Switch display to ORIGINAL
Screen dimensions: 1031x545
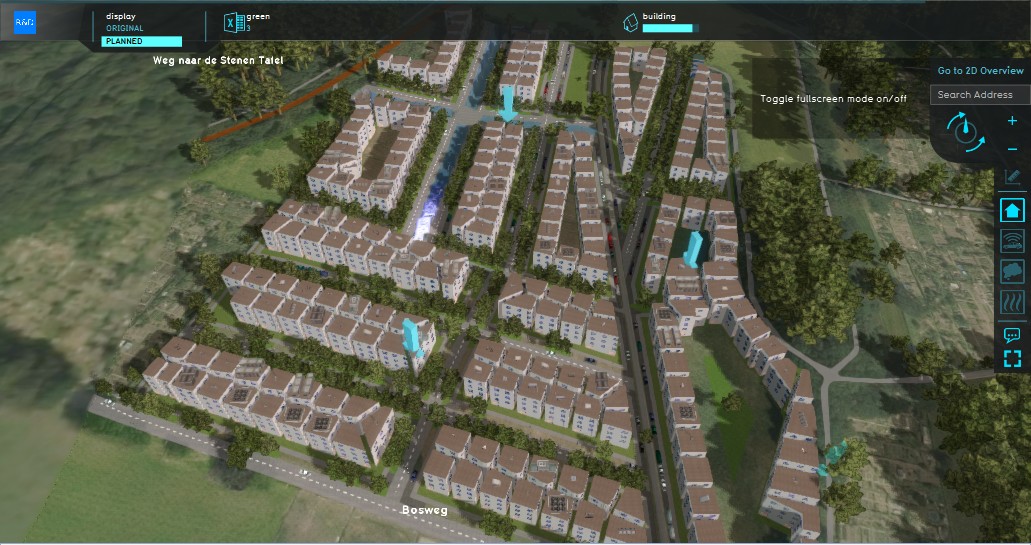[125, 29]
